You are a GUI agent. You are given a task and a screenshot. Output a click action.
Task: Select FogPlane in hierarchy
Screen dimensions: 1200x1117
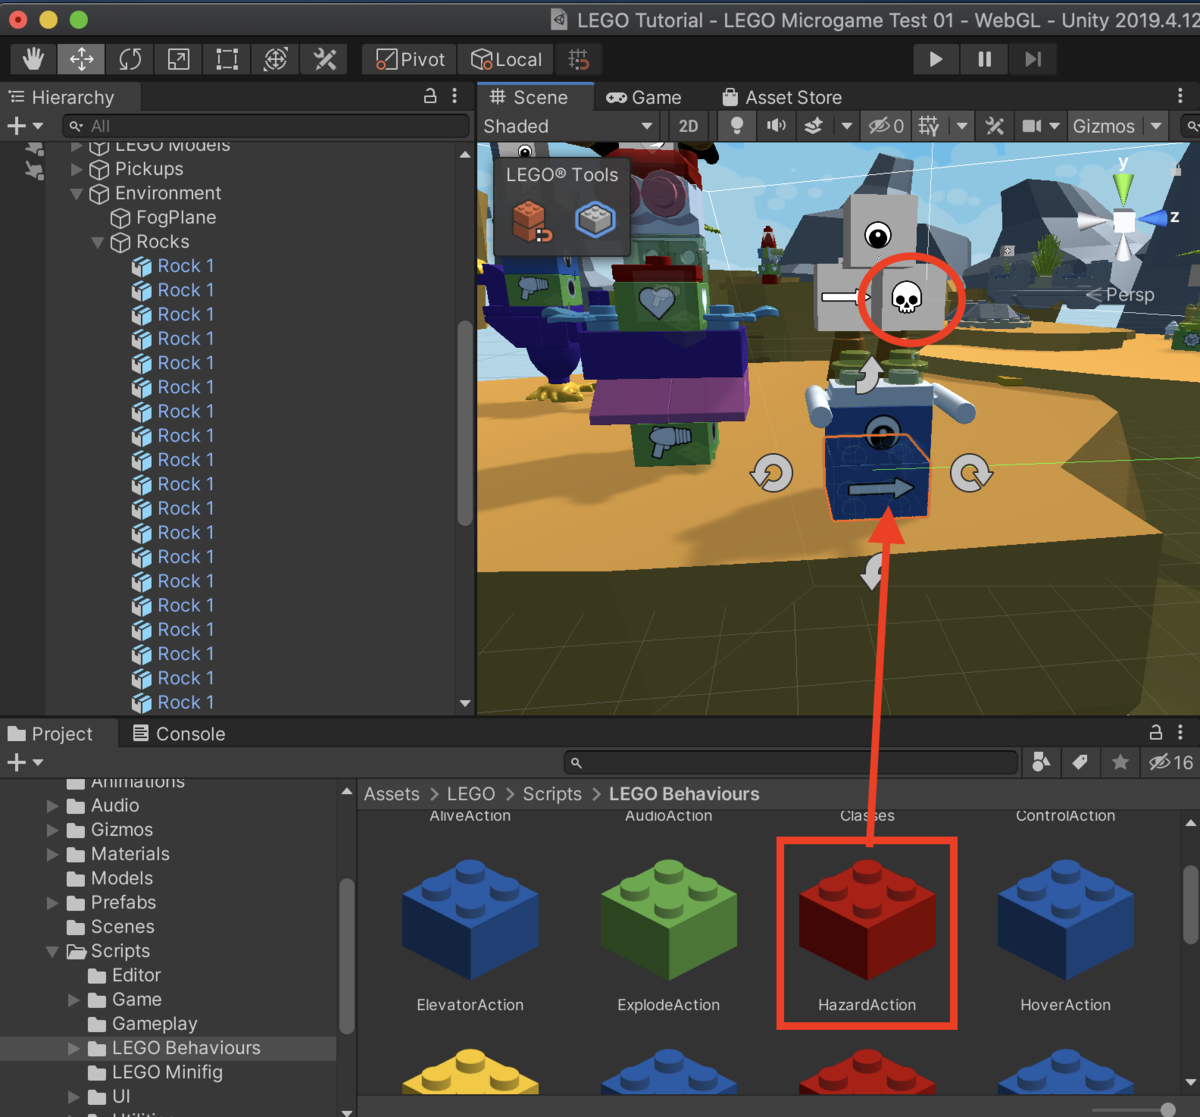point(176,218)
